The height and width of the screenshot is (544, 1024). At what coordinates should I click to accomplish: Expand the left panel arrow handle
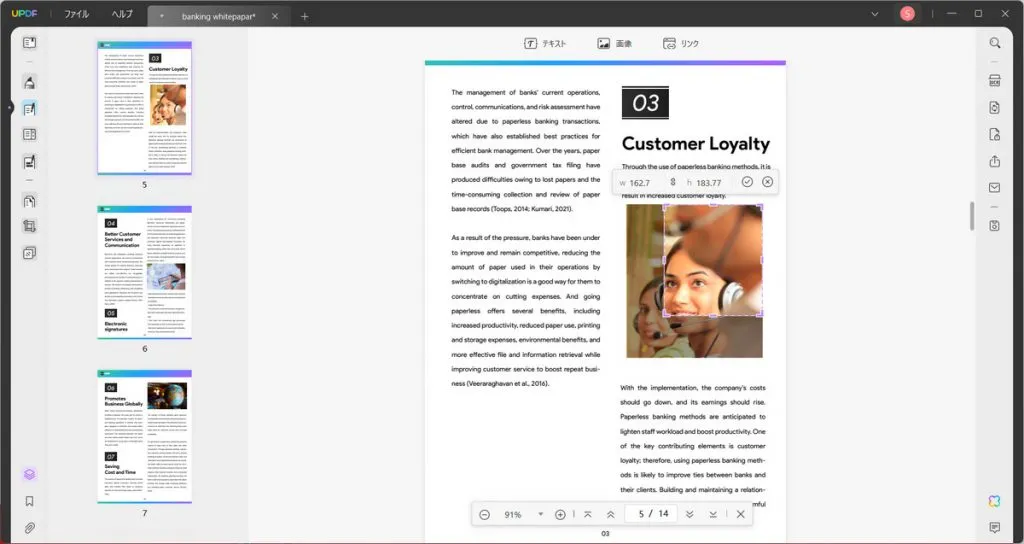[x=9, y=108]
